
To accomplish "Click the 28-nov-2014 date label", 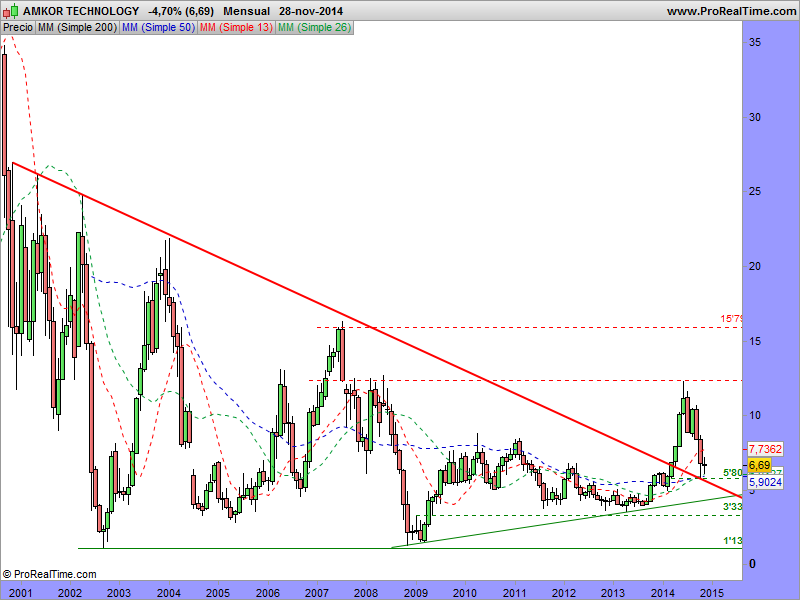I will coord(311,11).
